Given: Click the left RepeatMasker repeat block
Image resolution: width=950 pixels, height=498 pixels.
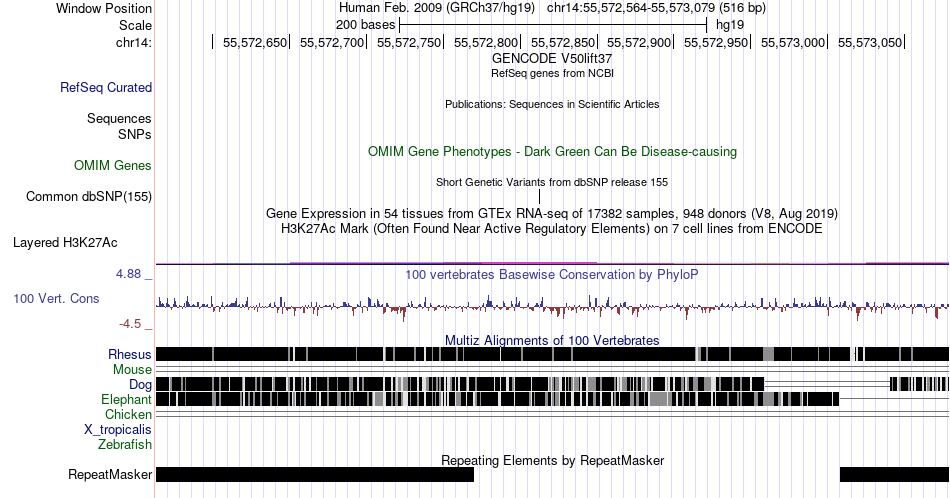Looking at the screenshot, I should [314, 474].
